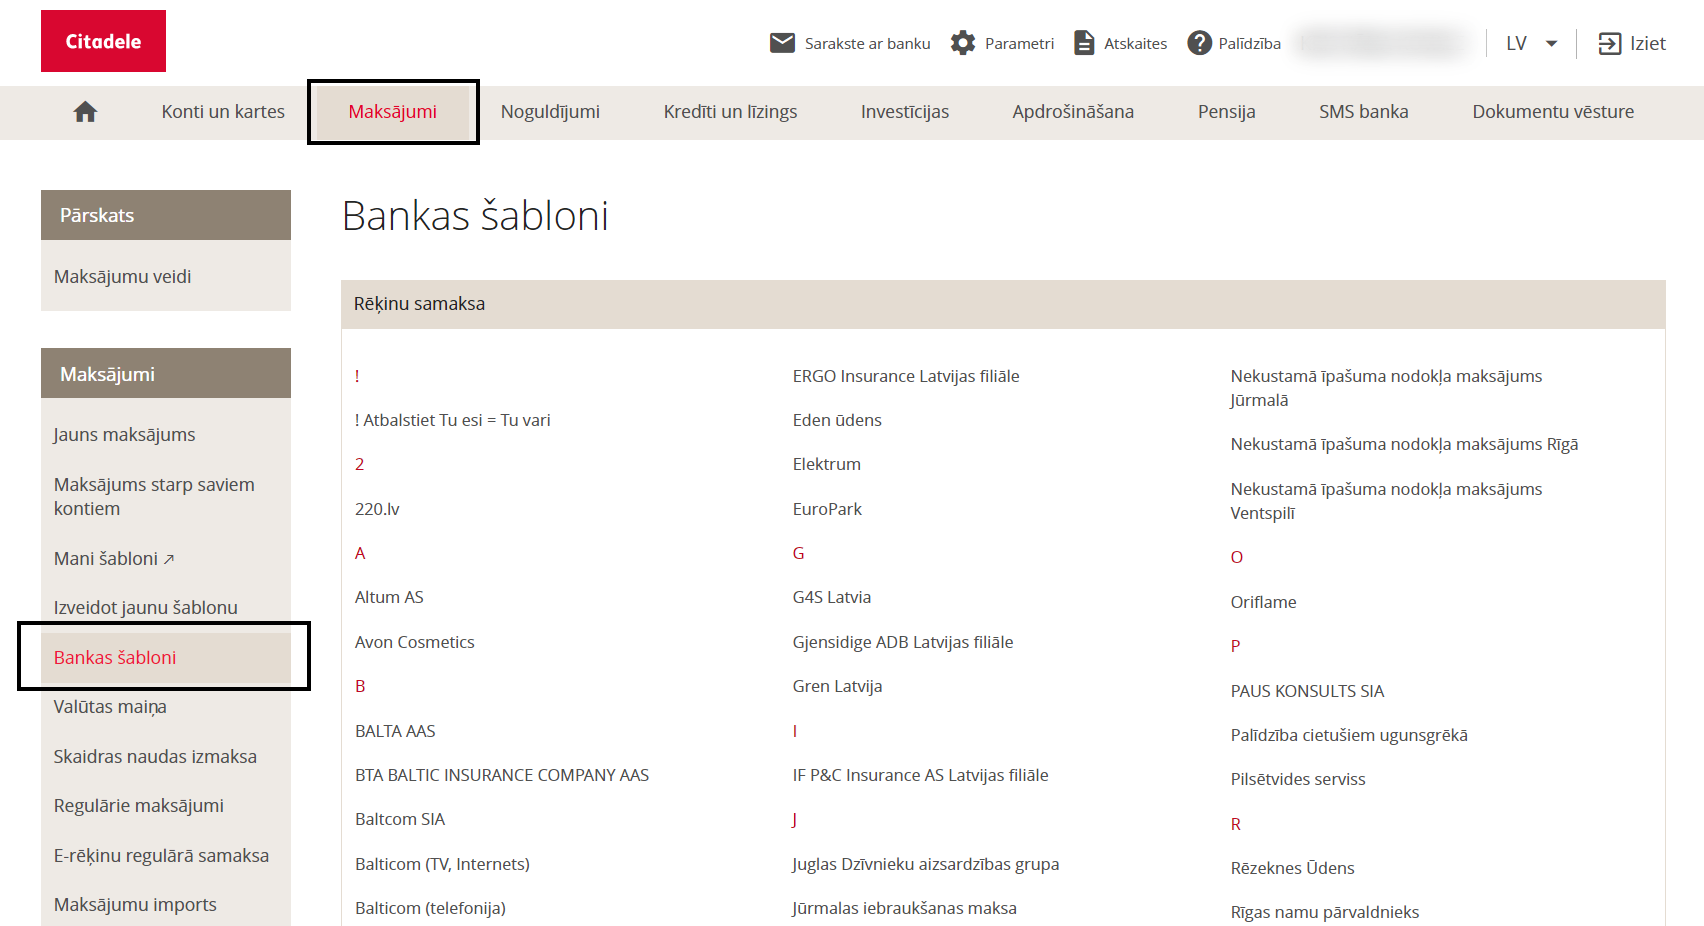Image resolution: width=1704 pixels, height=926 pixels.
Task: Click Palīdzība text link
Action: pos(1249,43)
